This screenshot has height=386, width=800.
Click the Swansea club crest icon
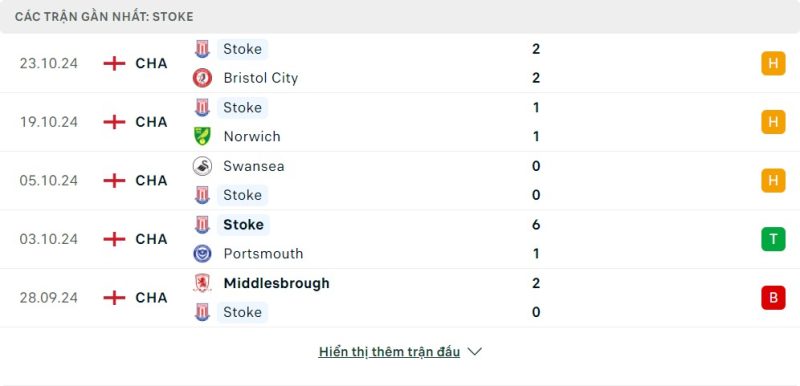tap(202, 166)
